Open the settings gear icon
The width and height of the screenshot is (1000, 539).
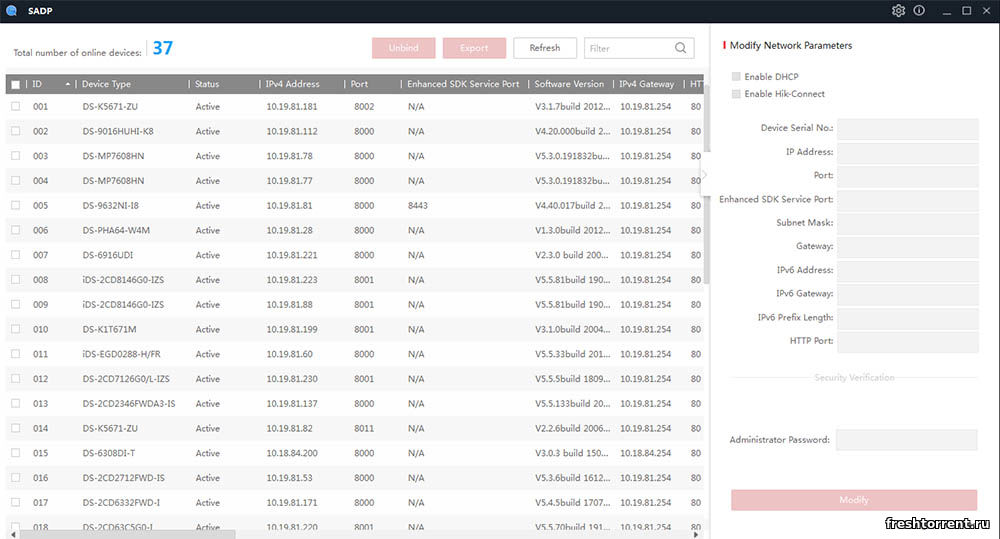point(898,11)
